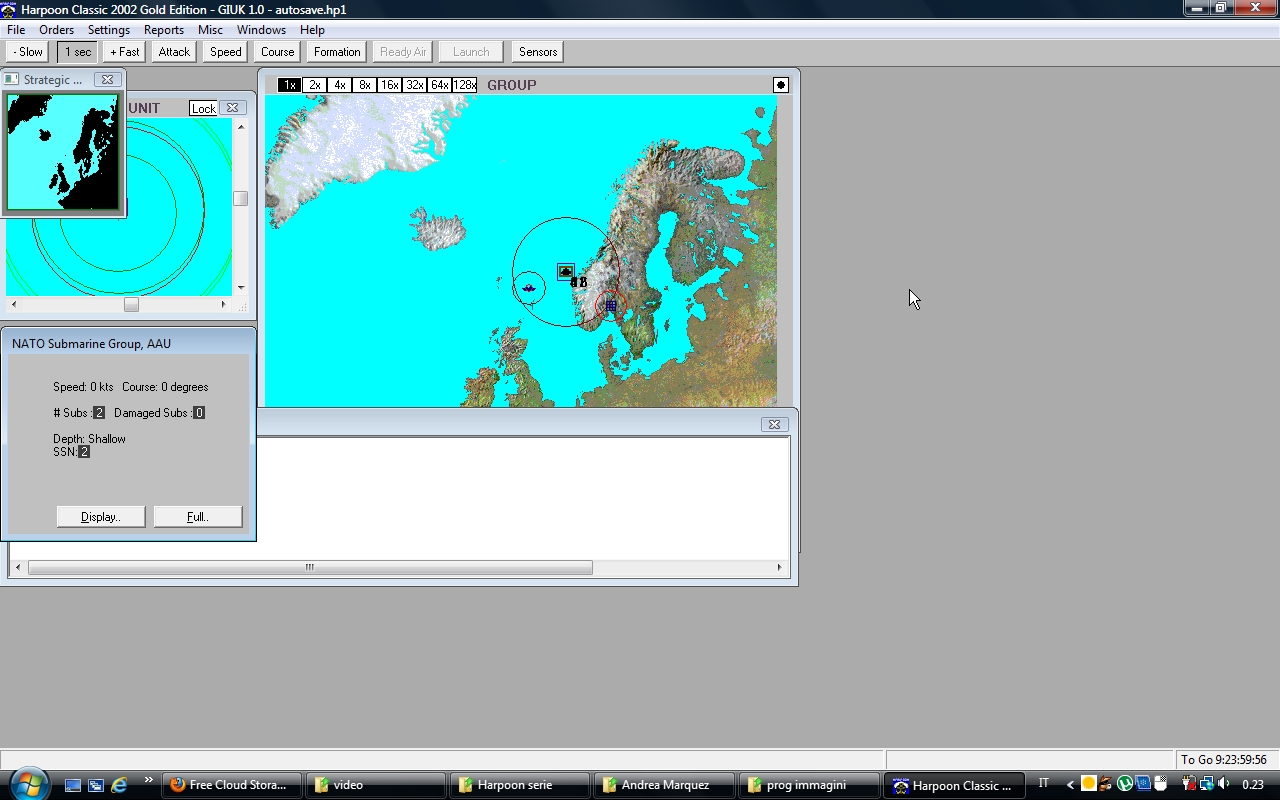
Task: Click the Formation toolbar button
Action: tap(337, 52)
